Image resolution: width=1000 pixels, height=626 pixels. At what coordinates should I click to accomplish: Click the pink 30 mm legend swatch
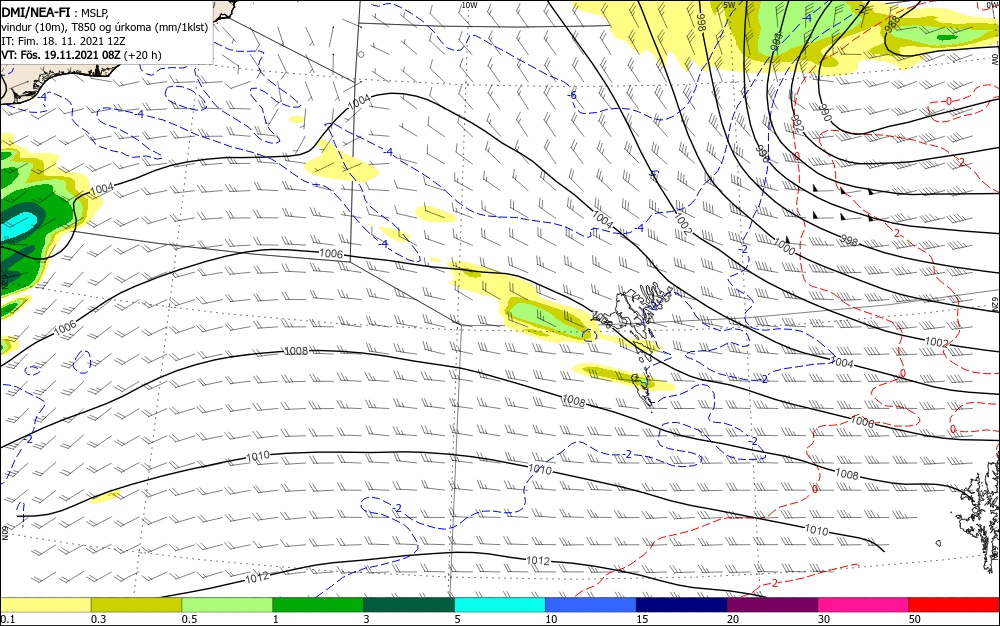pos(864,605)
